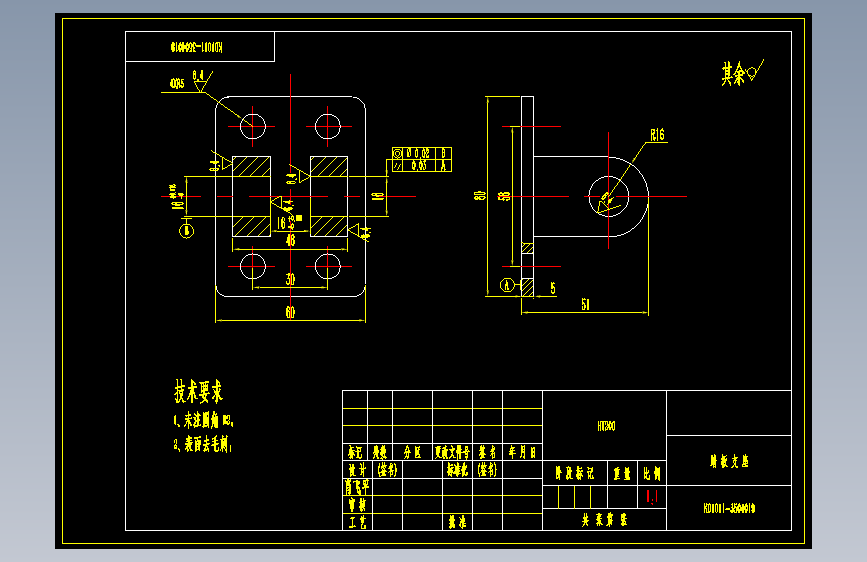This screenshot has height=562, width=867.
Task: Click the mirrored drawing number box at top-left
Action: click(200, 47)
